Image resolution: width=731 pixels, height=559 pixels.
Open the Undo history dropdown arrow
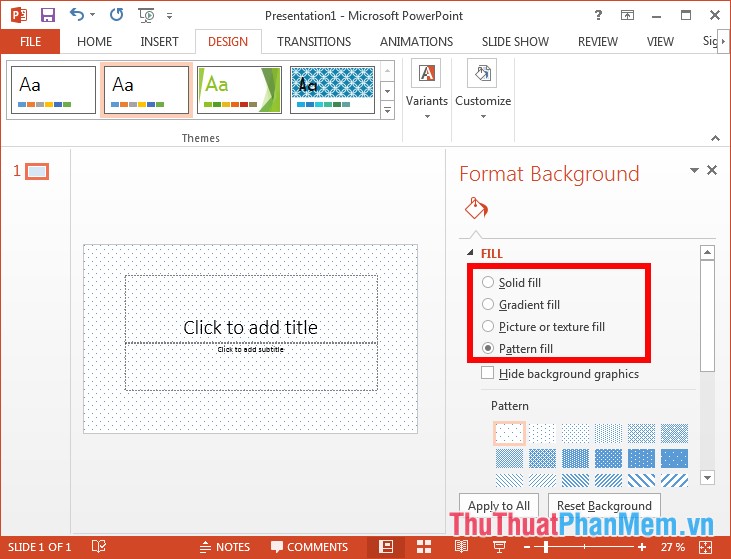click(92, 14)
